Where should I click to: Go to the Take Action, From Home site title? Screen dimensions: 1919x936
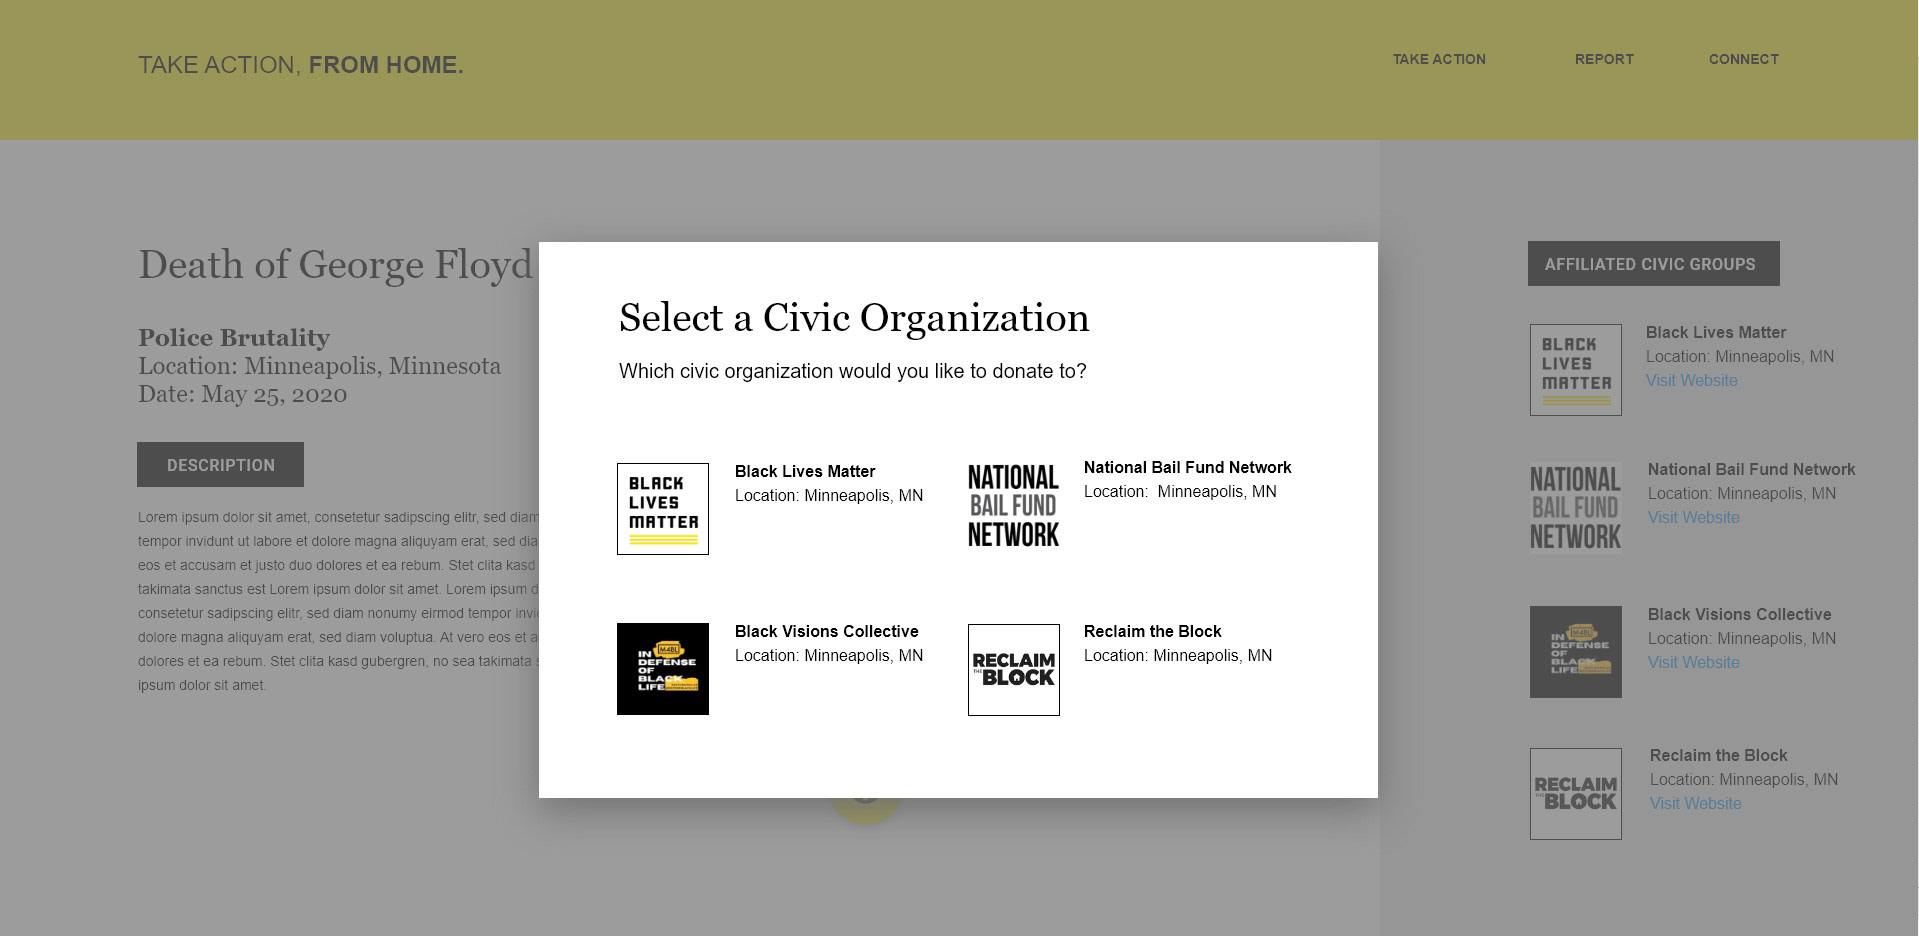[301, 65]
